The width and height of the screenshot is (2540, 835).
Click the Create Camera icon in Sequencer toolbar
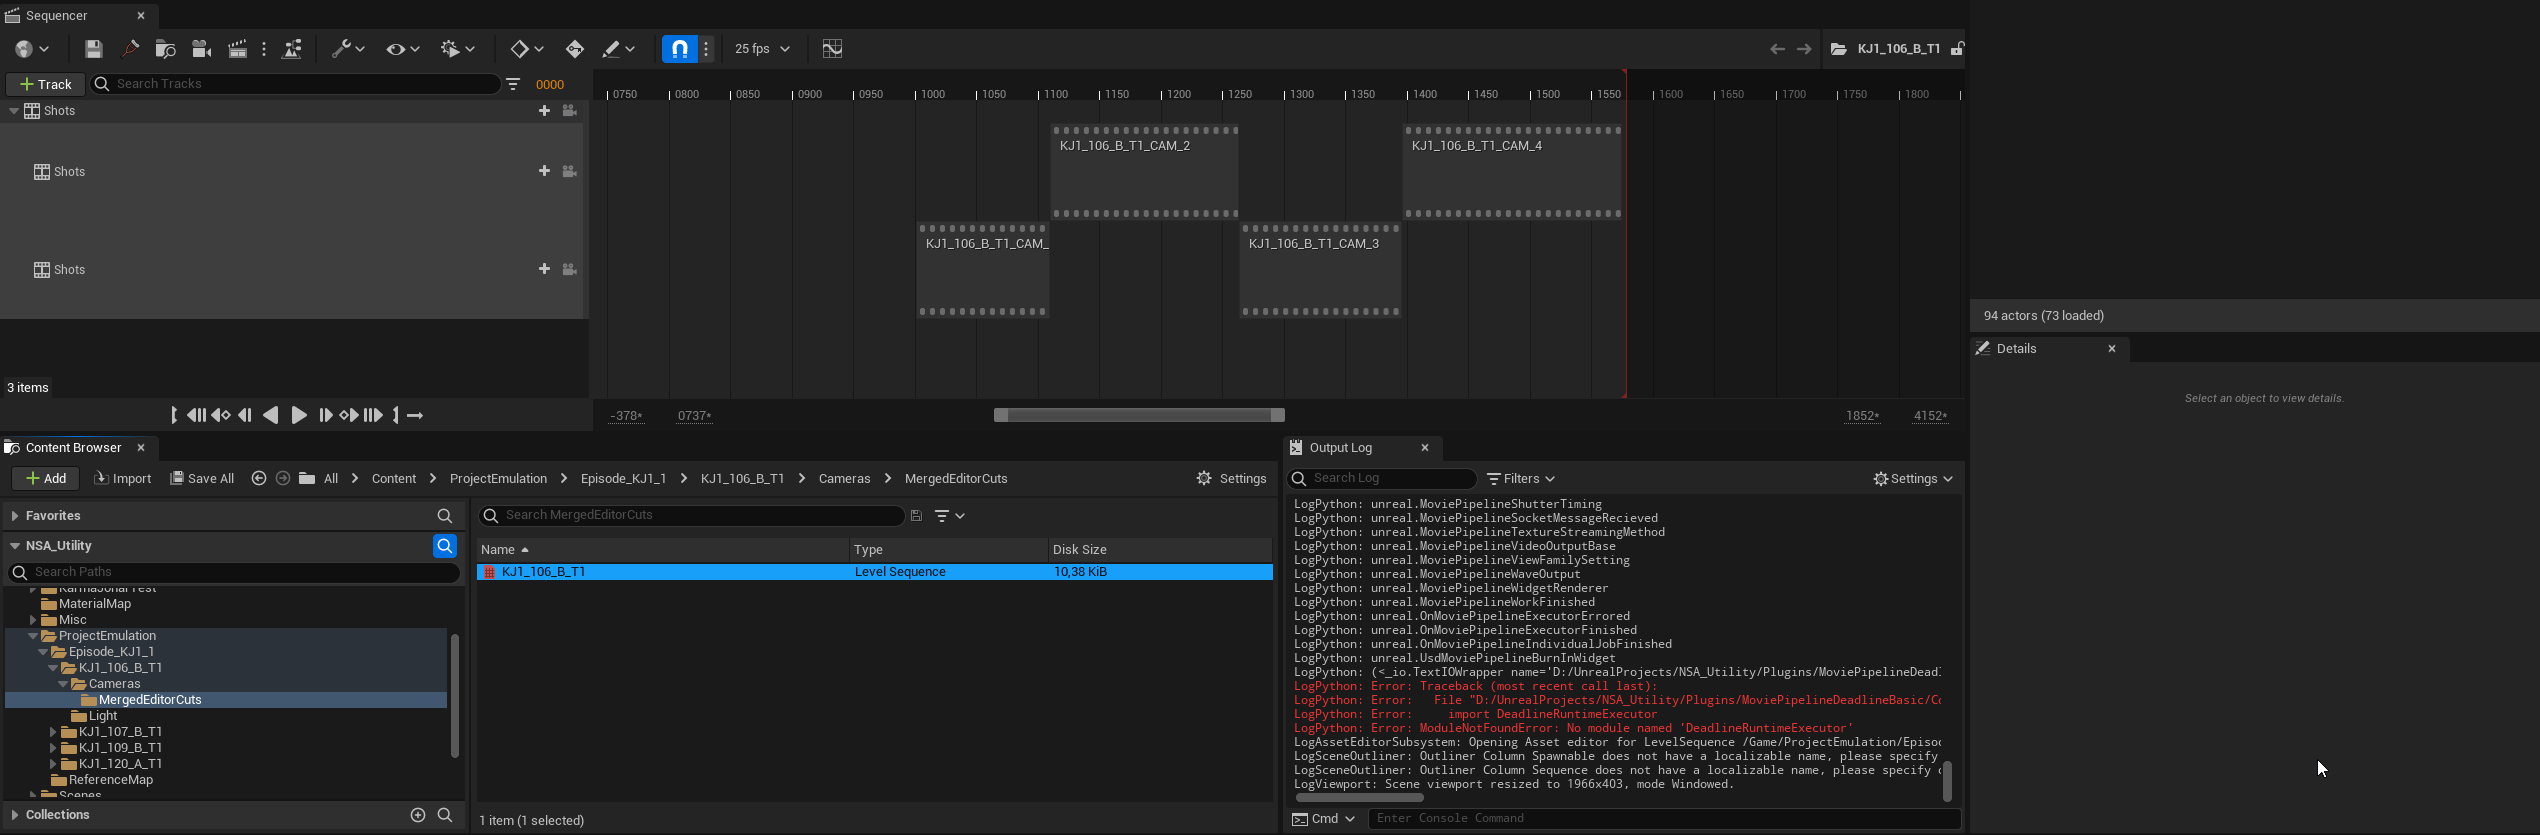click(201, 49)
